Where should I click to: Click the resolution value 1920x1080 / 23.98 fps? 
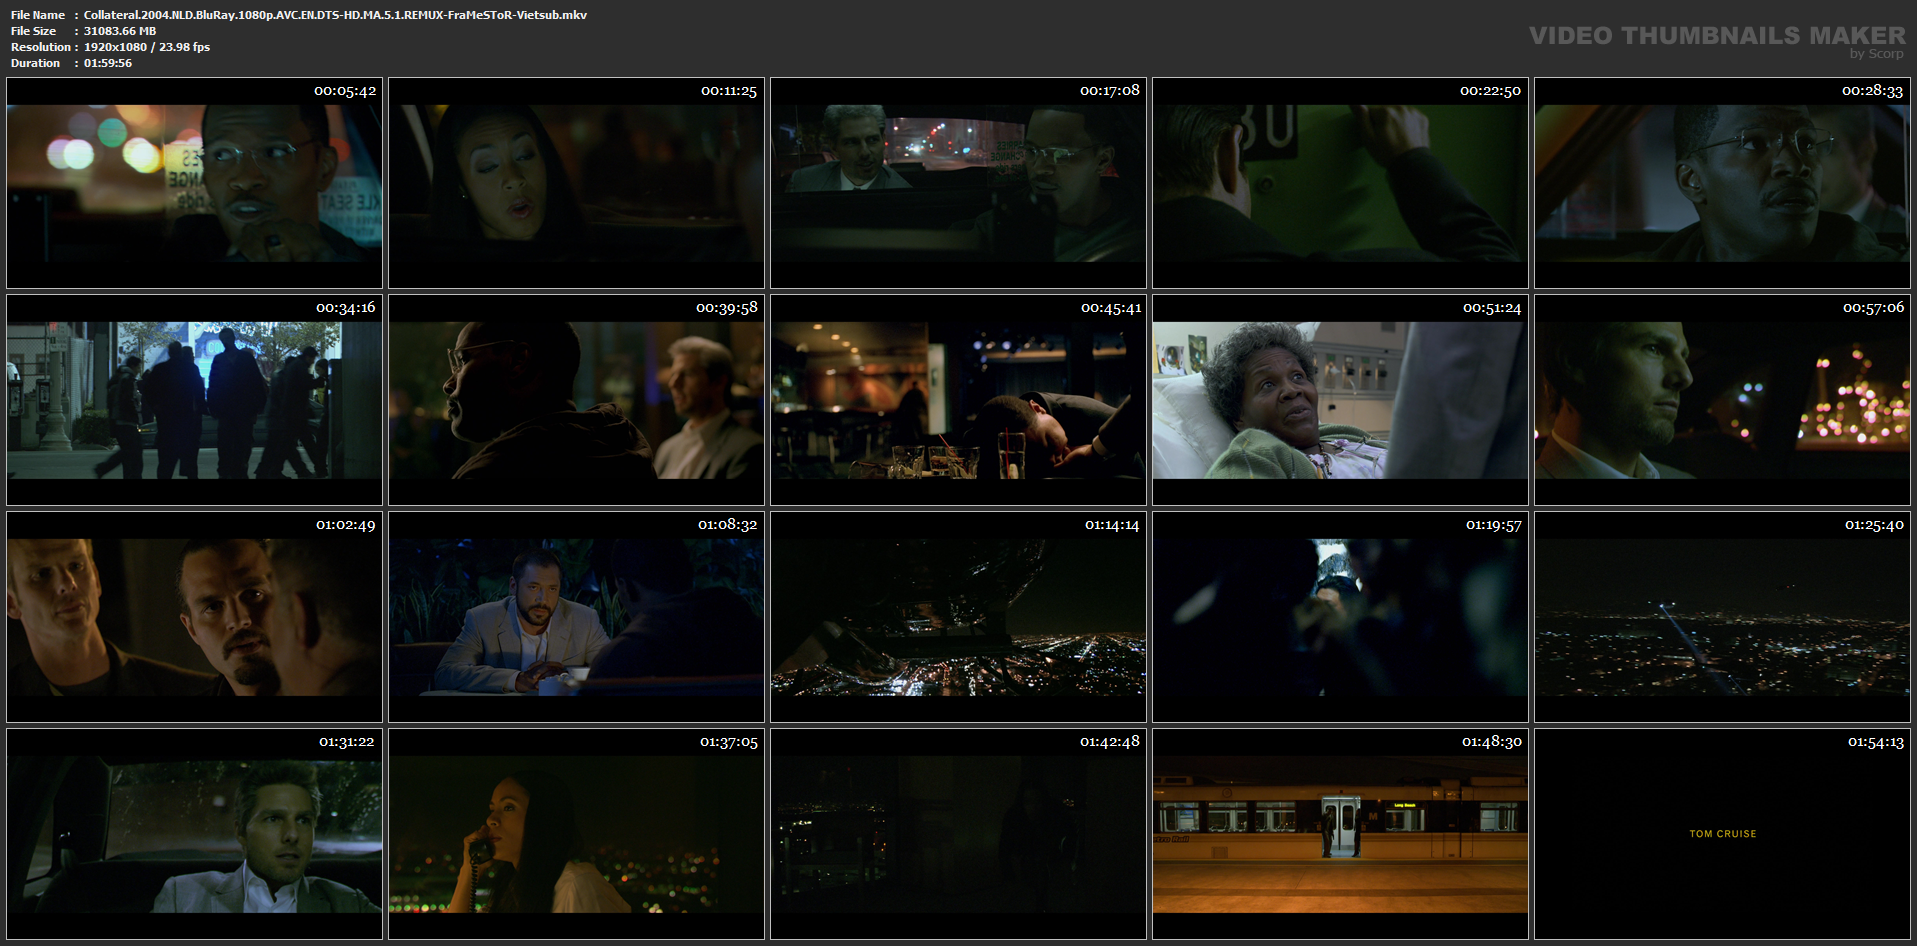point(147,47)
